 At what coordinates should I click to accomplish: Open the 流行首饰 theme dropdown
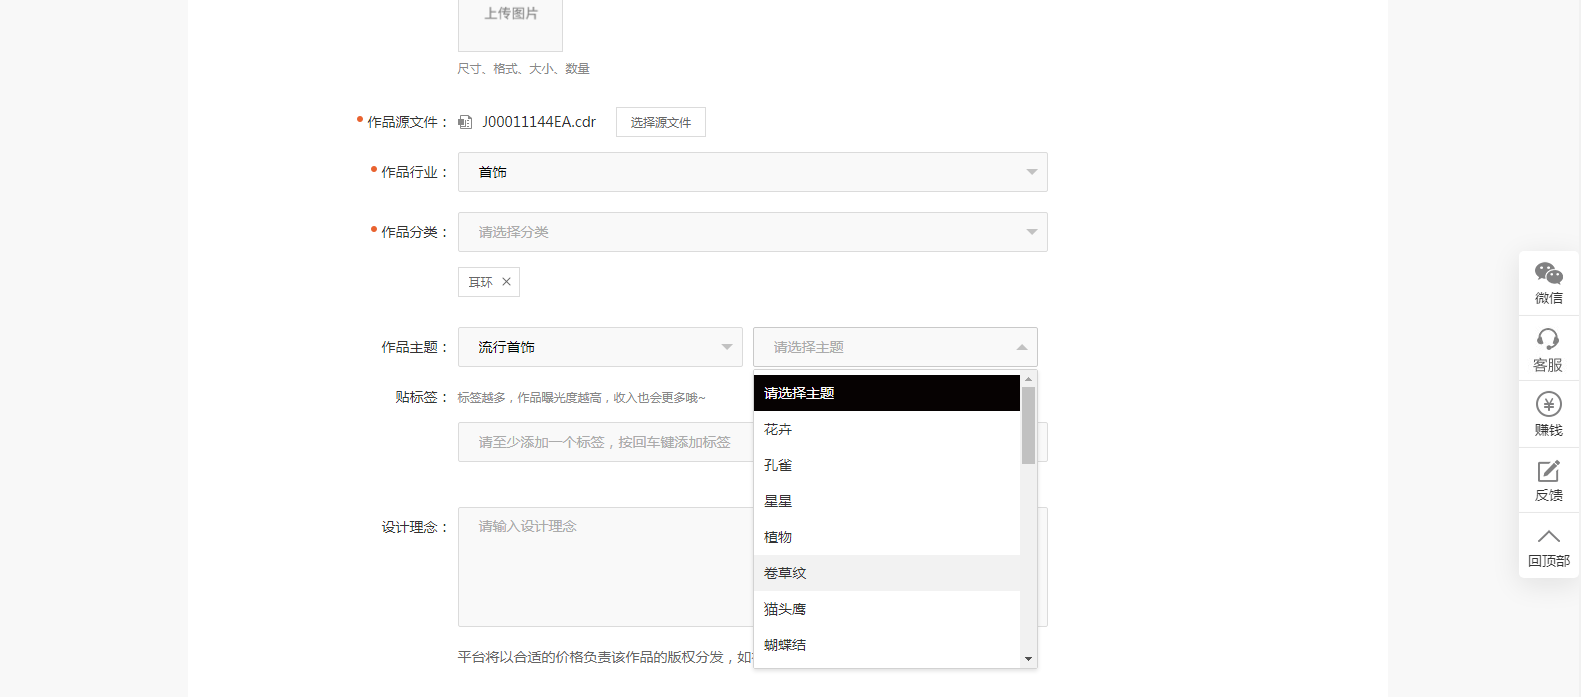pyautogui.click(x=600, y=347)
